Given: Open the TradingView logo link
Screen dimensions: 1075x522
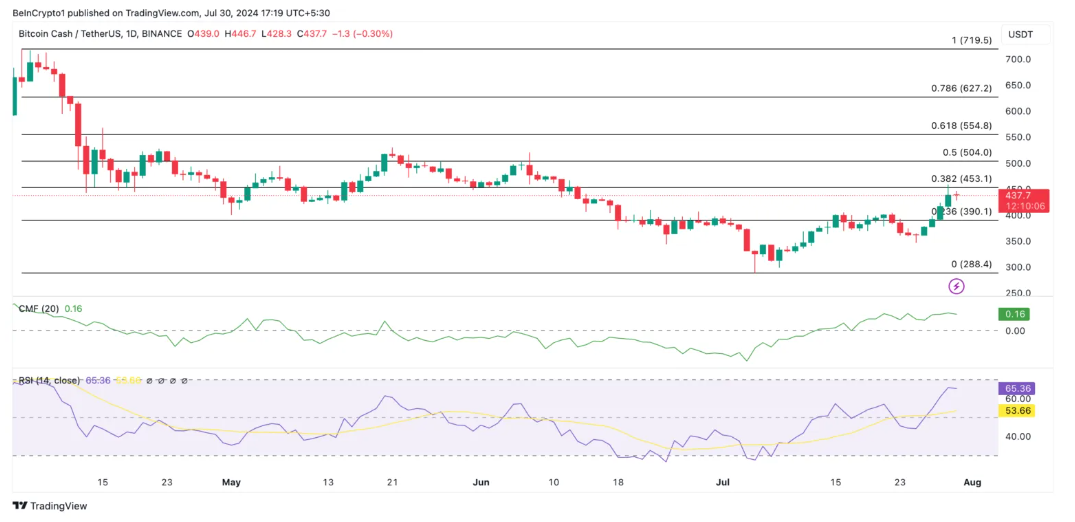Looking at the screenshot, I should click(50, 506).
